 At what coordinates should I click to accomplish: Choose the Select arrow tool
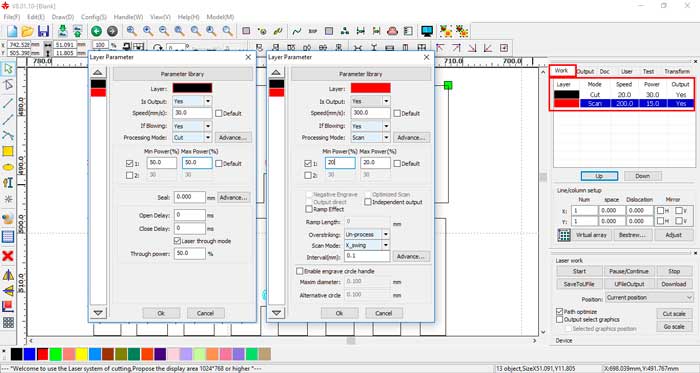pos(8,68)
